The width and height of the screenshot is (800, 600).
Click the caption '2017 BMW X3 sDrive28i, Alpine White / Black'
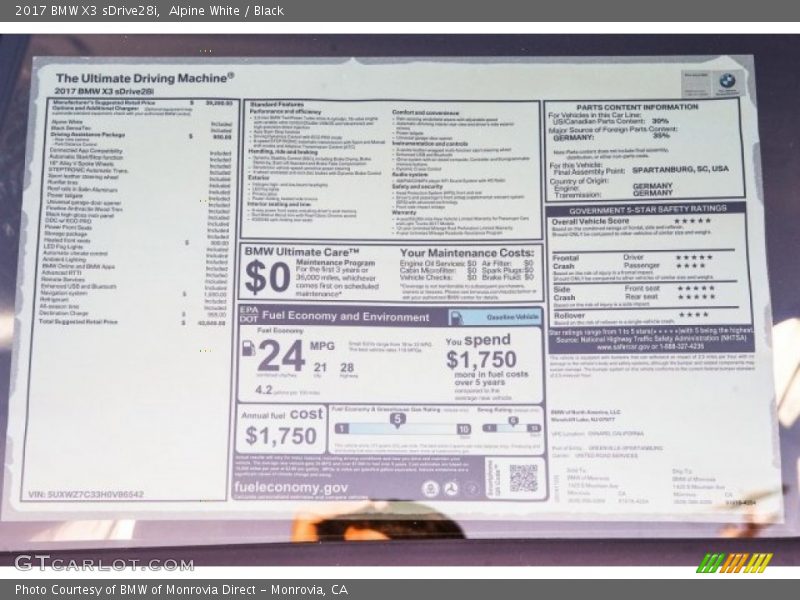point(149,11)
